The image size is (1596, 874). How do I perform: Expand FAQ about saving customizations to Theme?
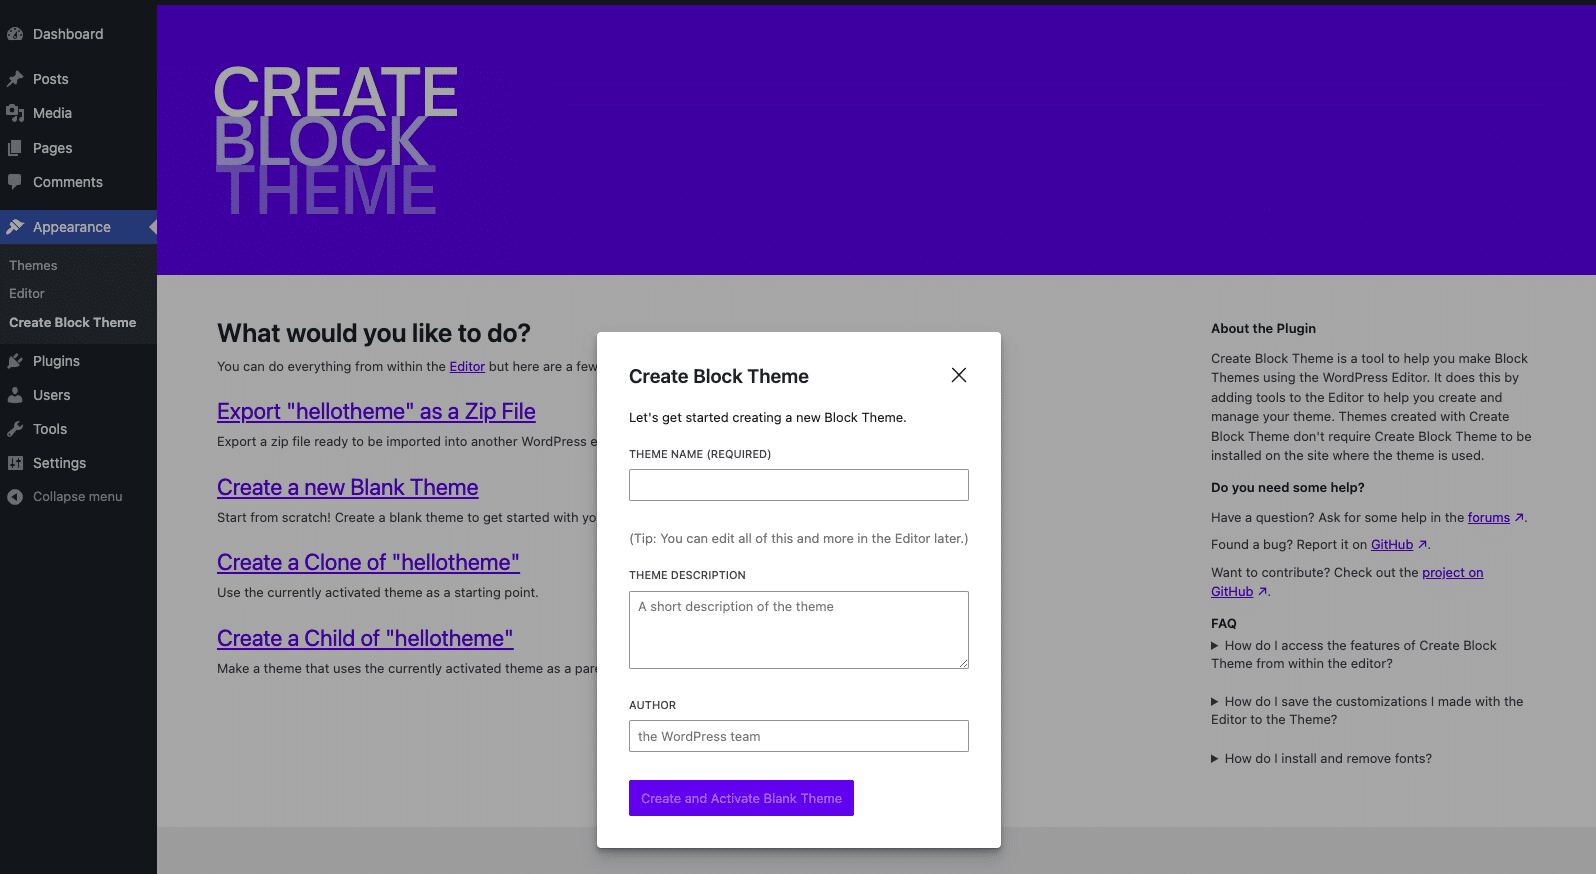point(1367,711)
